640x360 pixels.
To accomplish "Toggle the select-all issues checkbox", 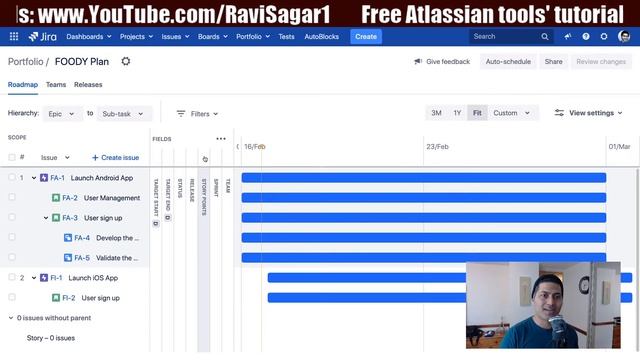I will [12, 157].
